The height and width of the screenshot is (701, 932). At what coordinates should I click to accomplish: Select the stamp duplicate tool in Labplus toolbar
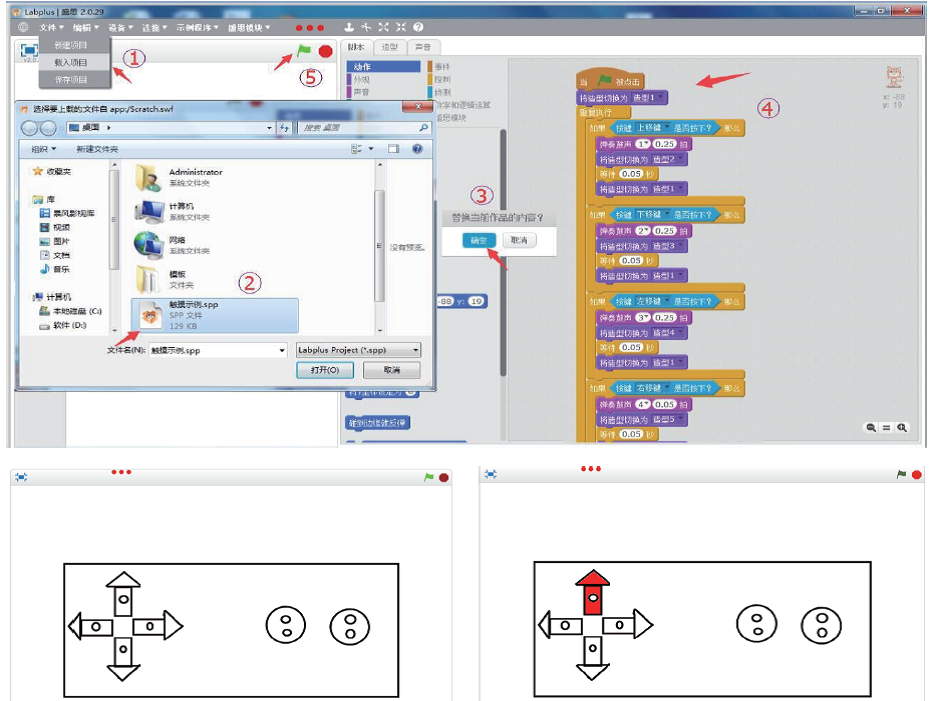click(349, 27)
